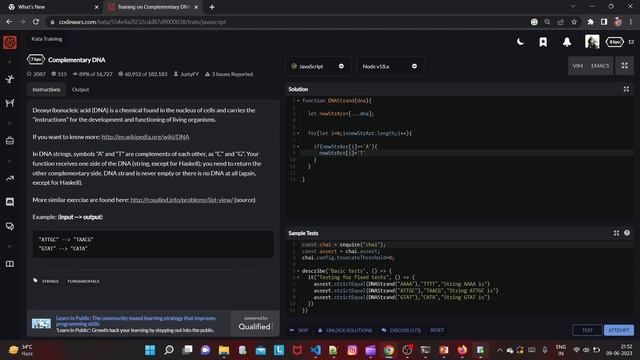Open the briefcase Career sidebar icon

10,141
